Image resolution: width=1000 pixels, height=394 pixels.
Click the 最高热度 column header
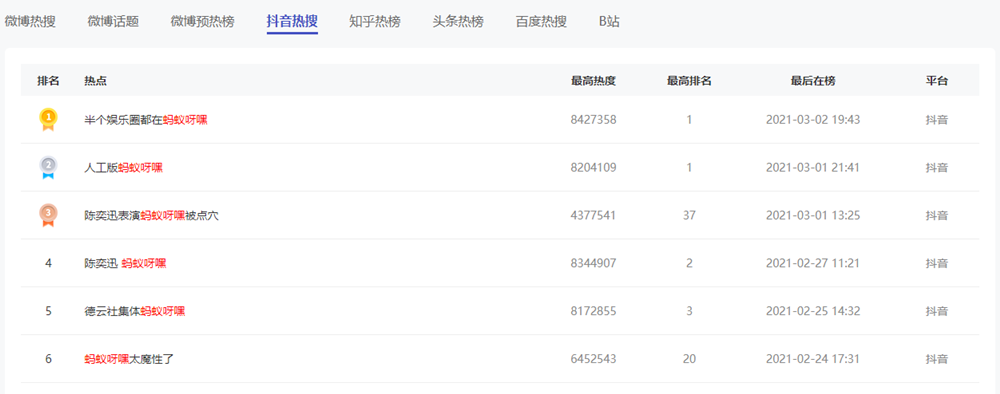tap(593, 81)
